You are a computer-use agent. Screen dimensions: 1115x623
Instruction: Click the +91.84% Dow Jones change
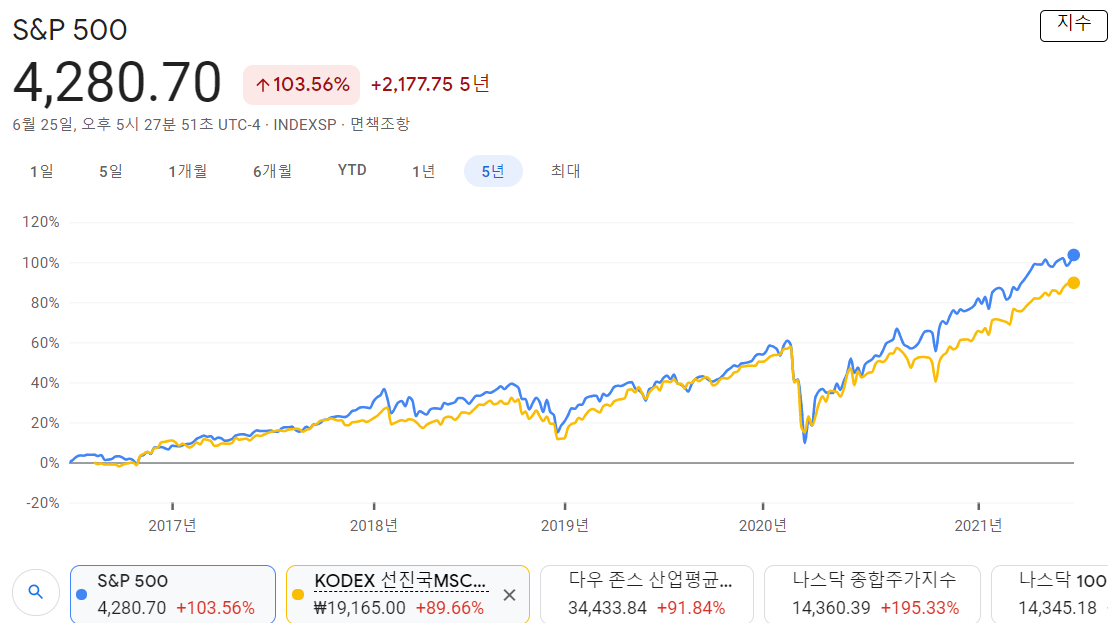click(691, 608)
